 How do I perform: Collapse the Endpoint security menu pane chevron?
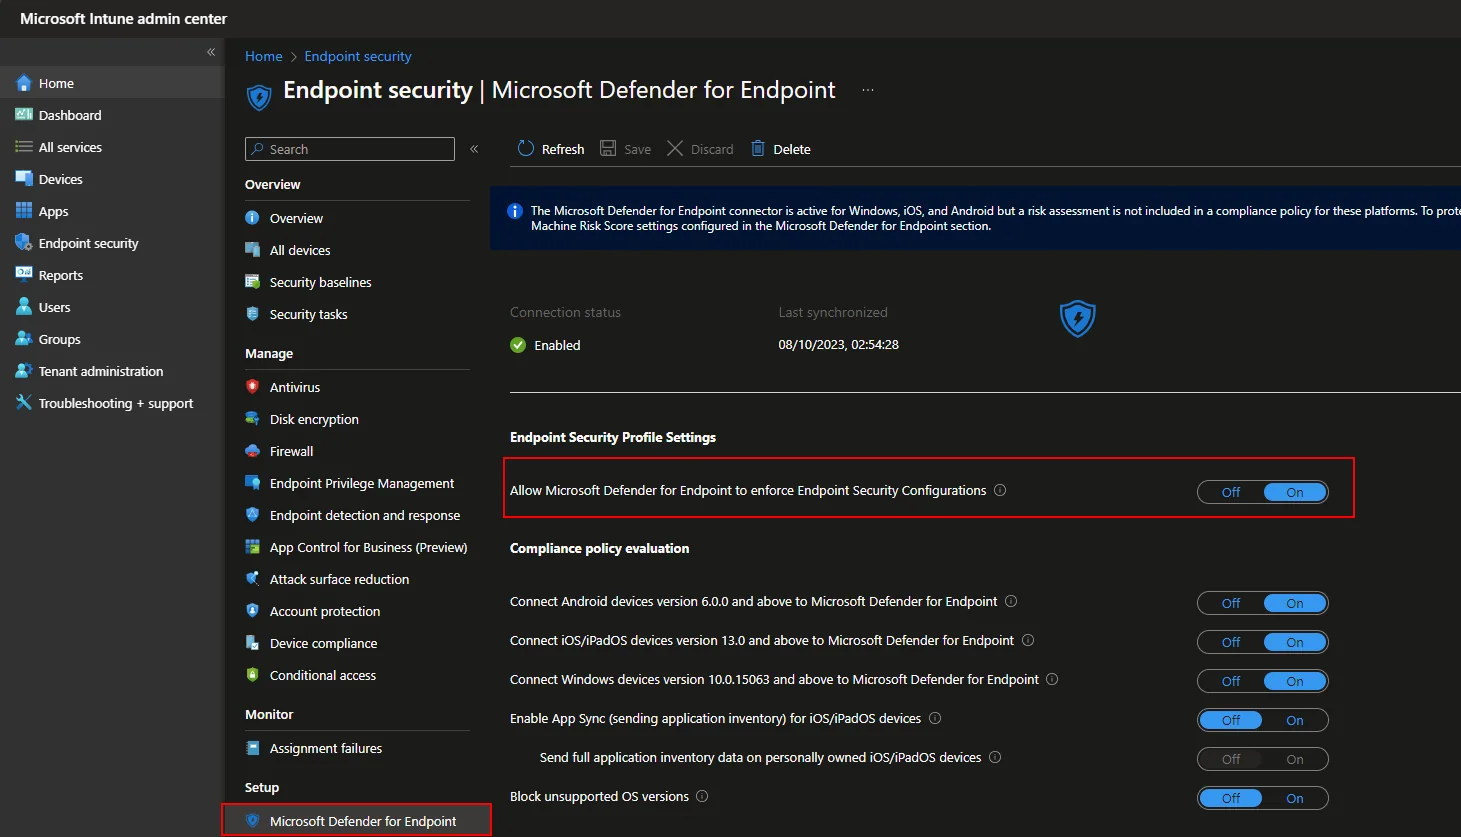(x=474, y=149)
